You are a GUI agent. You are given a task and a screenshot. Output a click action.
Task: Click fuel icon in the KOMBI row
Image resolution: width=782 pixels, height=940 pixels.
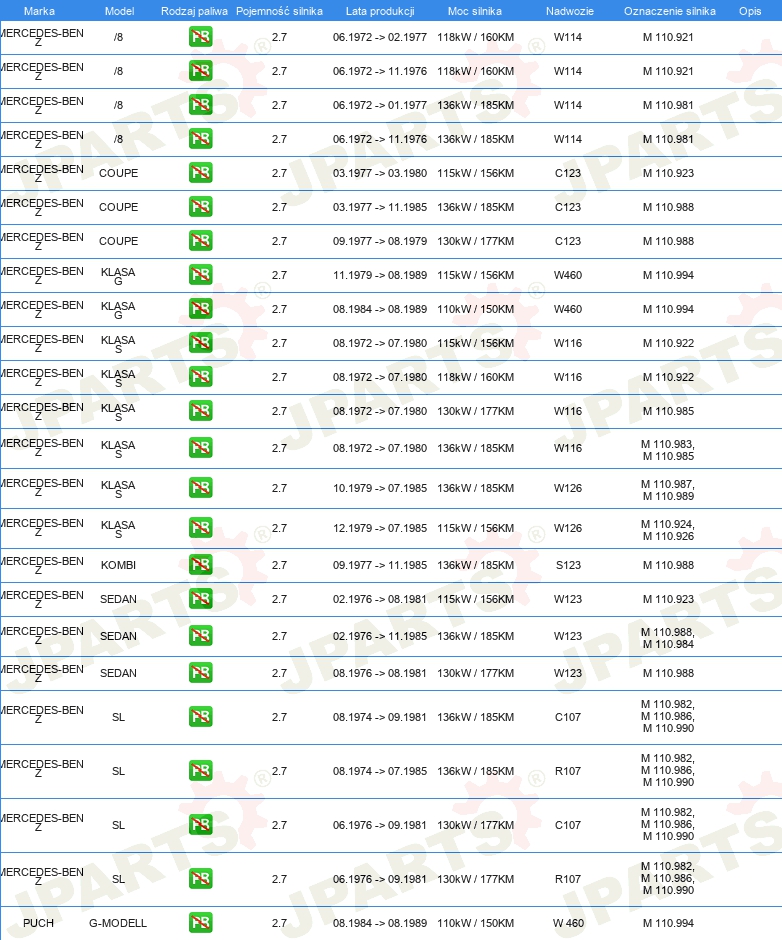tap(200, 565)
